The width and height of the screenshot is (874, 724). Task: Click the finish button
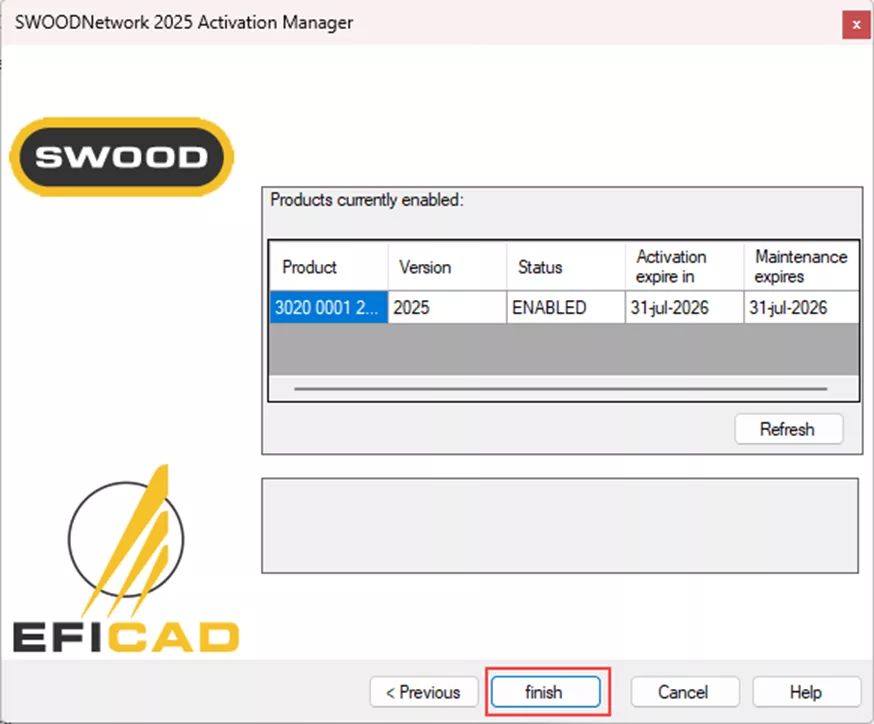[545, 692]
